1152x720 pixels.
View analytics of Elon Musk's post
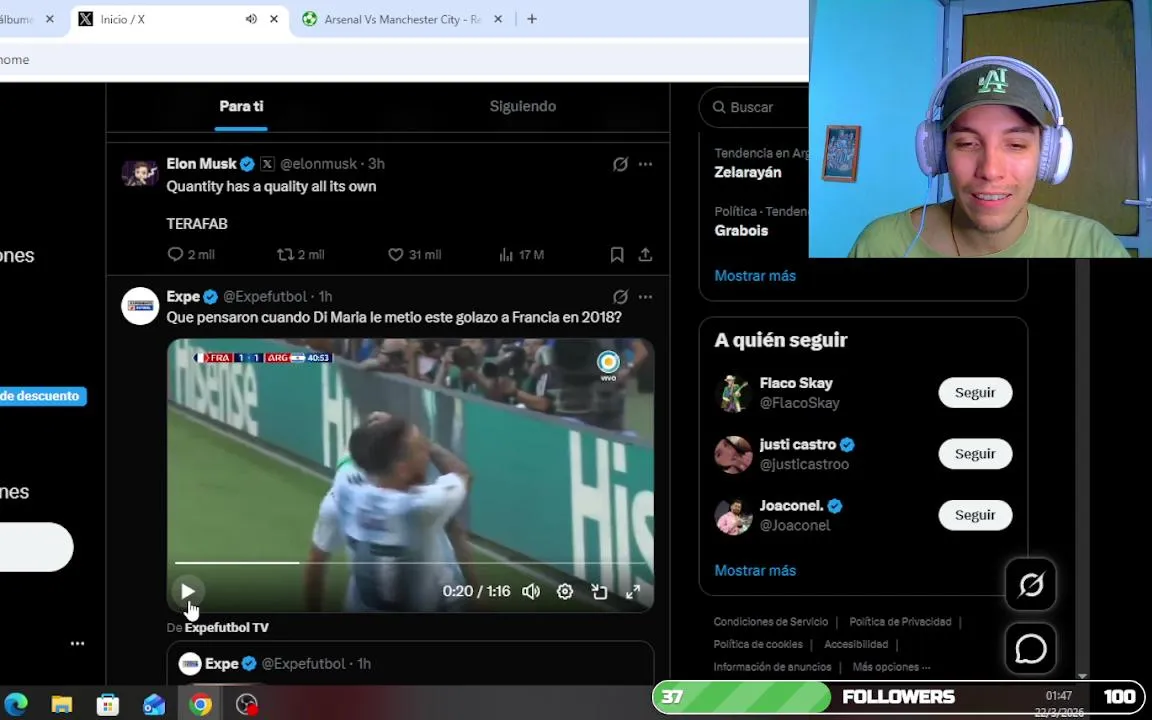point(521,255)
